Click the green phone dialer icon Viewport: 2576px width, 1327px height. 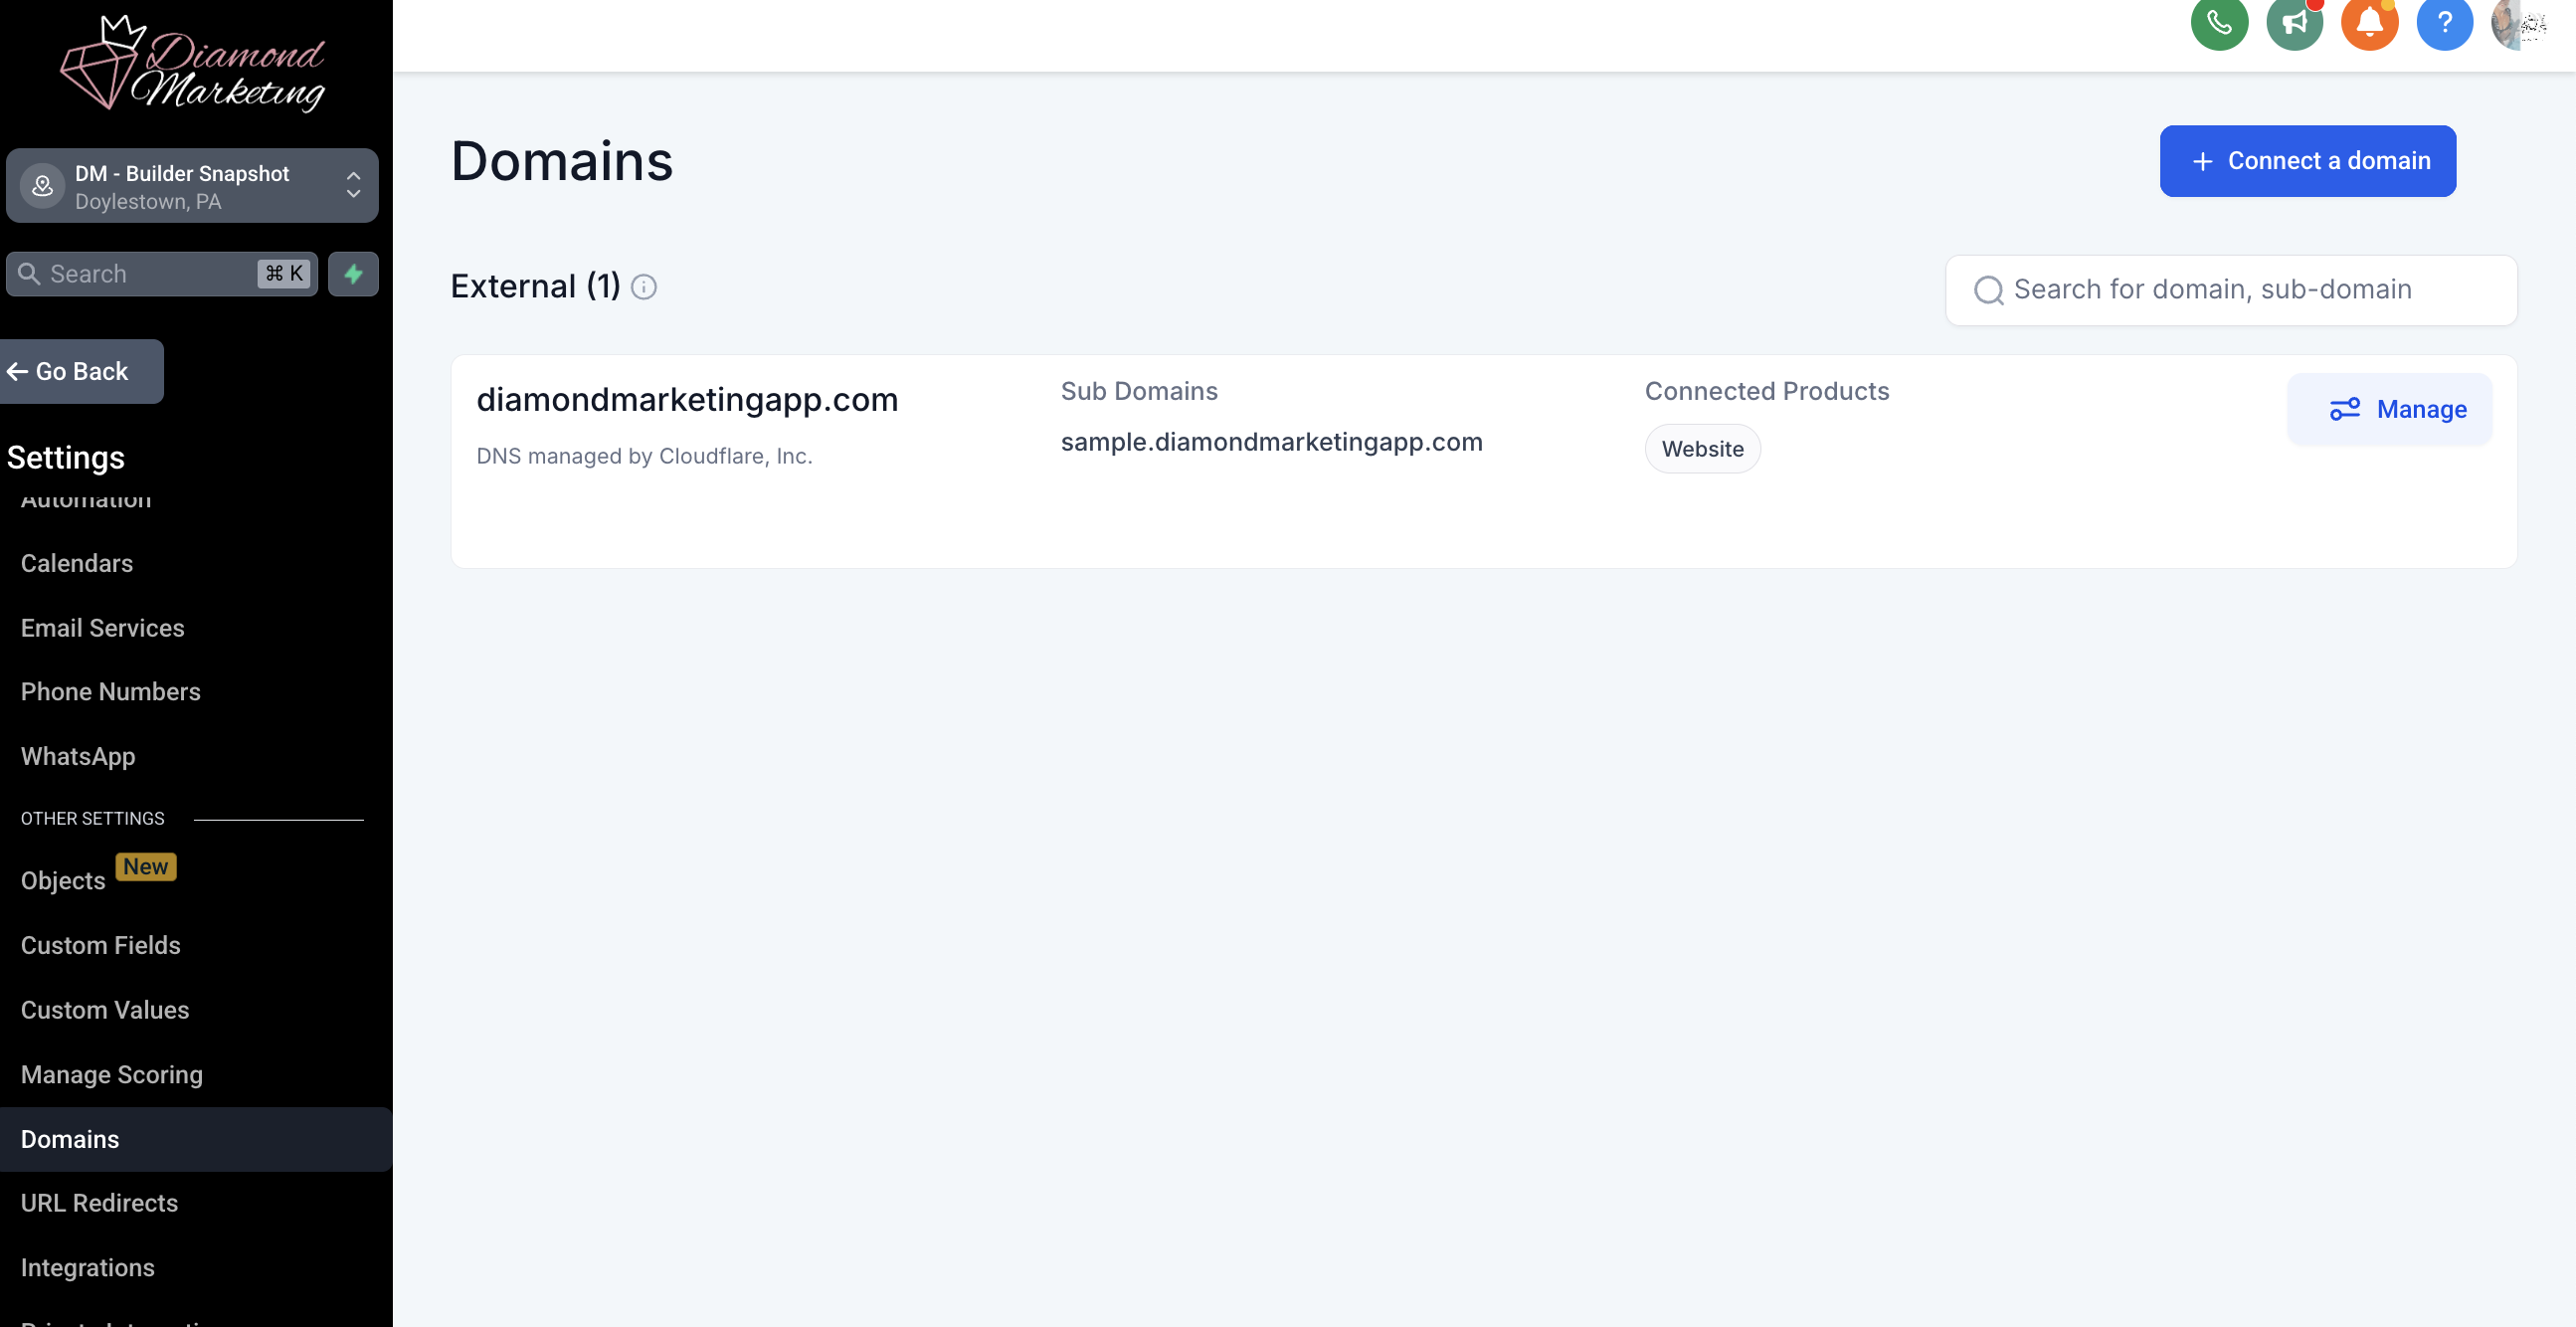tap(2218, 22)
